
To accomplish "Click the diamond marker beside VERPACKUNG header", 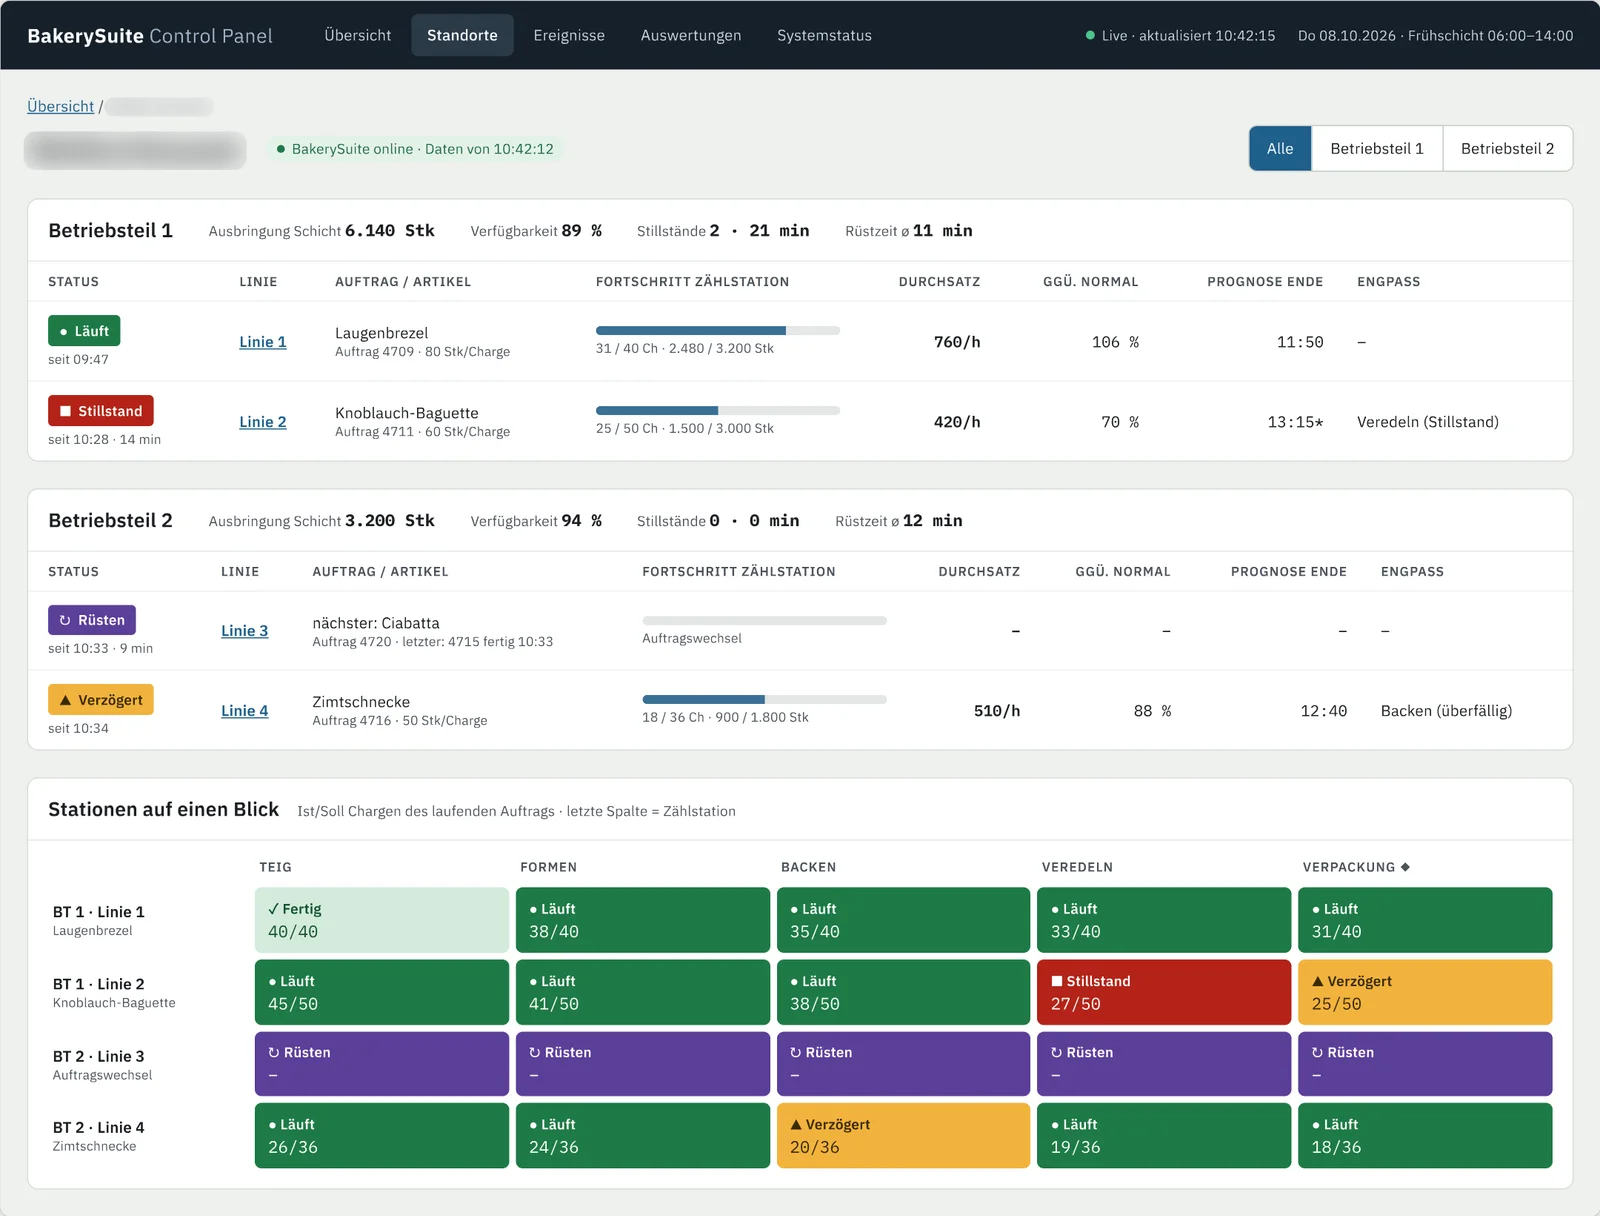I will pos(1405,867).
